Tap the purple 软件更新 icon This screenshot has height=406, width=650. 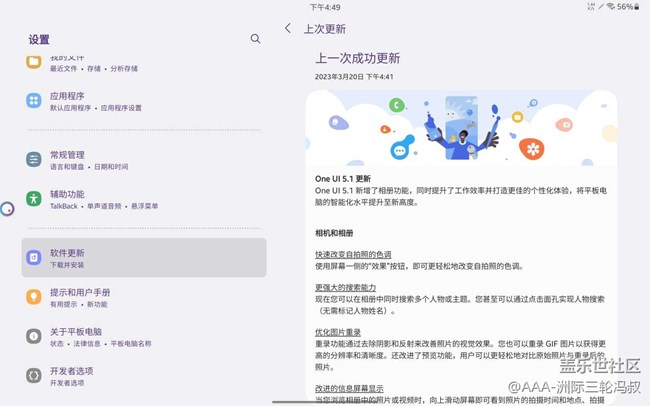34,258
